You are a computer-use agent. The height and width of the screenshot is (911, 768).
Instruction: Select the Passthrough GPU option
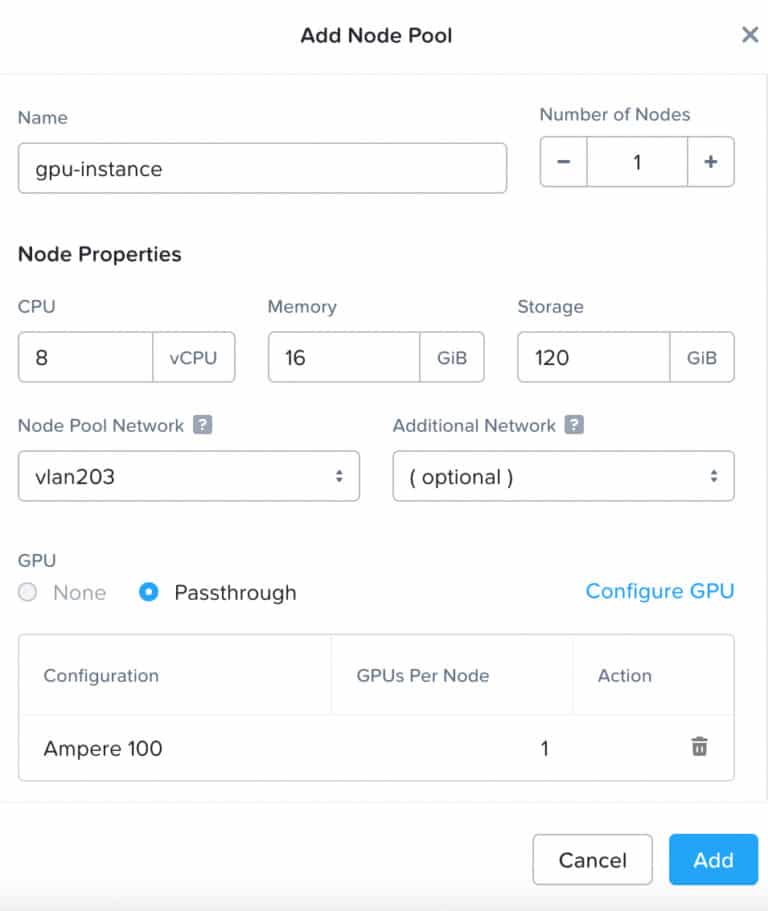click(x=149, y=592)
